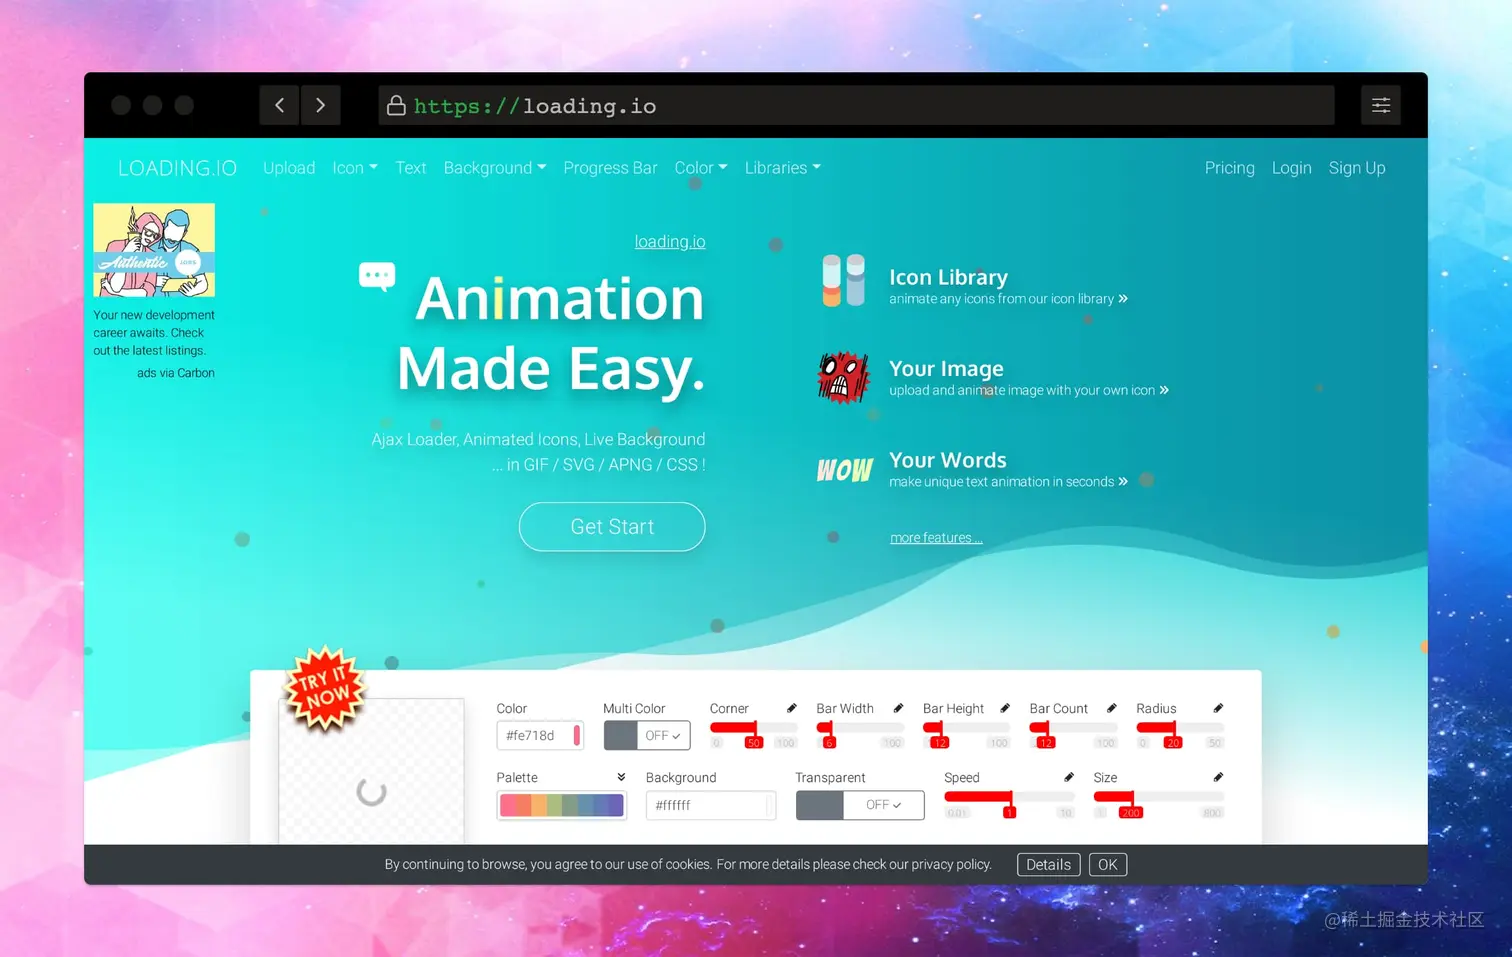Click the WOW text icon
This screenshot has height=957, width=1512.
tap(845, 470)
